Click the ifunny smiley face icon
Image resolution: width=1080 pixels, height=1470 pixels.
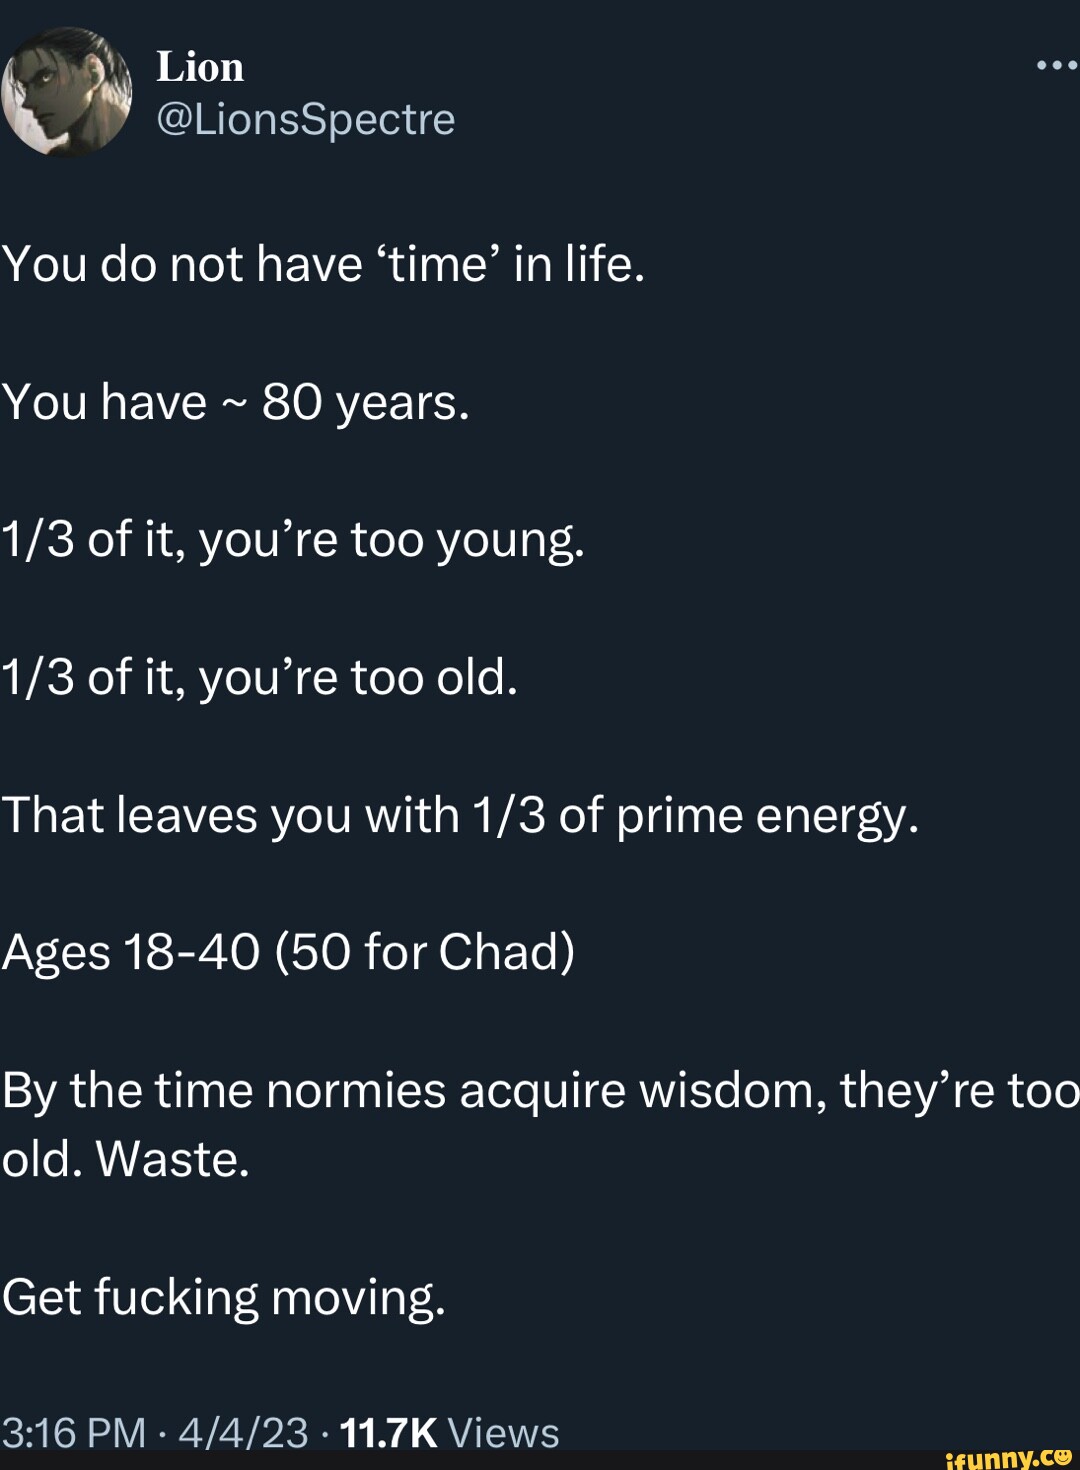pyautogui.click(x=1064, y=1456)
